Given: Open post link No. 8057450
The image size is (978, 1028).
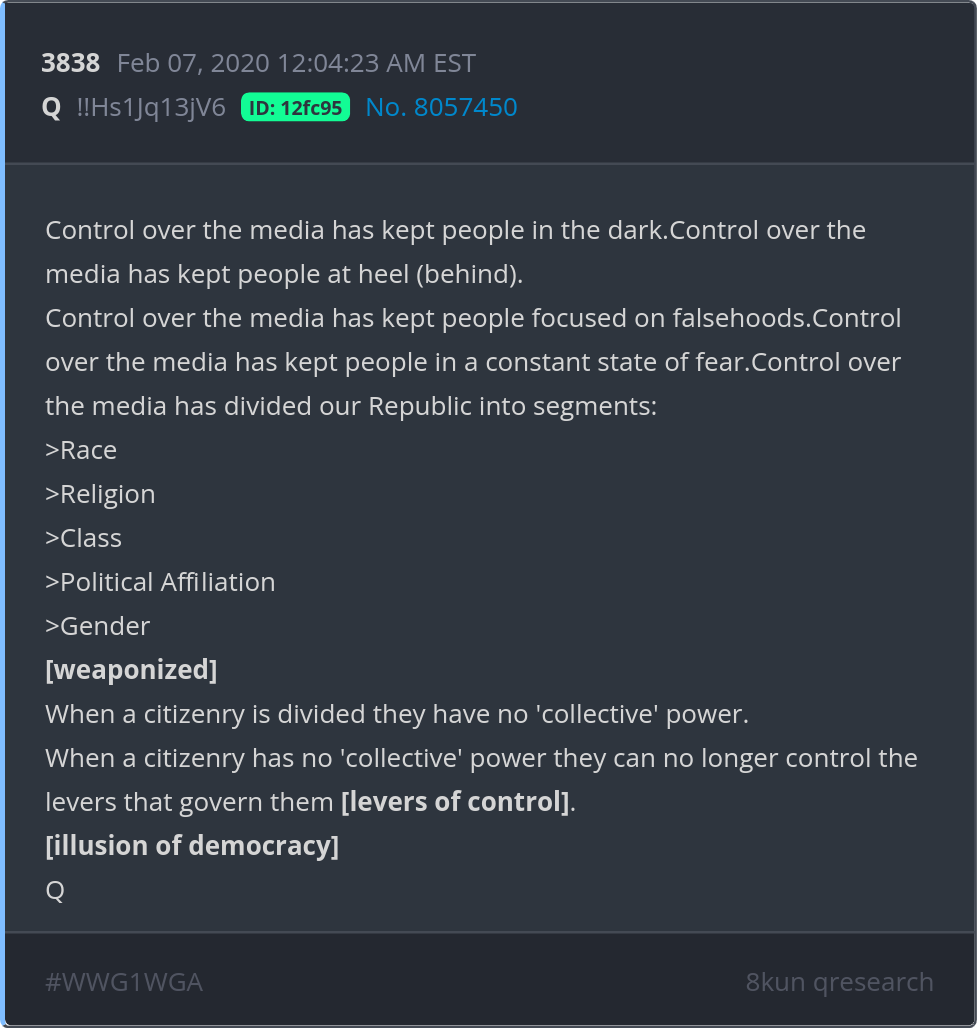Looking at the screenshot, I should (x=441, y=107).
